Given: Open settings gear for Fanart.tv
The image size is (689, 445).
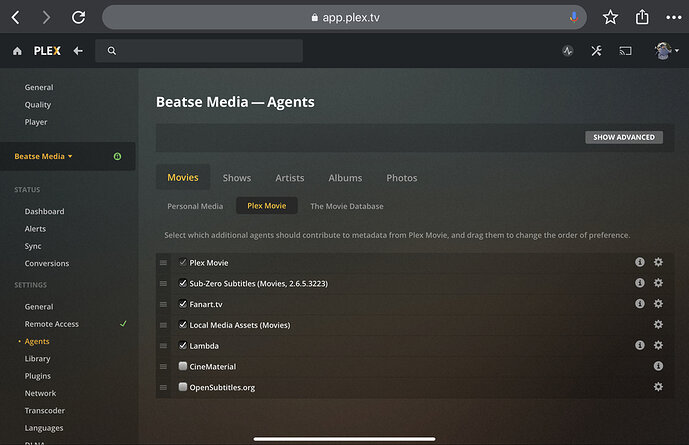Looking at the screenshot, I should click(658, 304).
